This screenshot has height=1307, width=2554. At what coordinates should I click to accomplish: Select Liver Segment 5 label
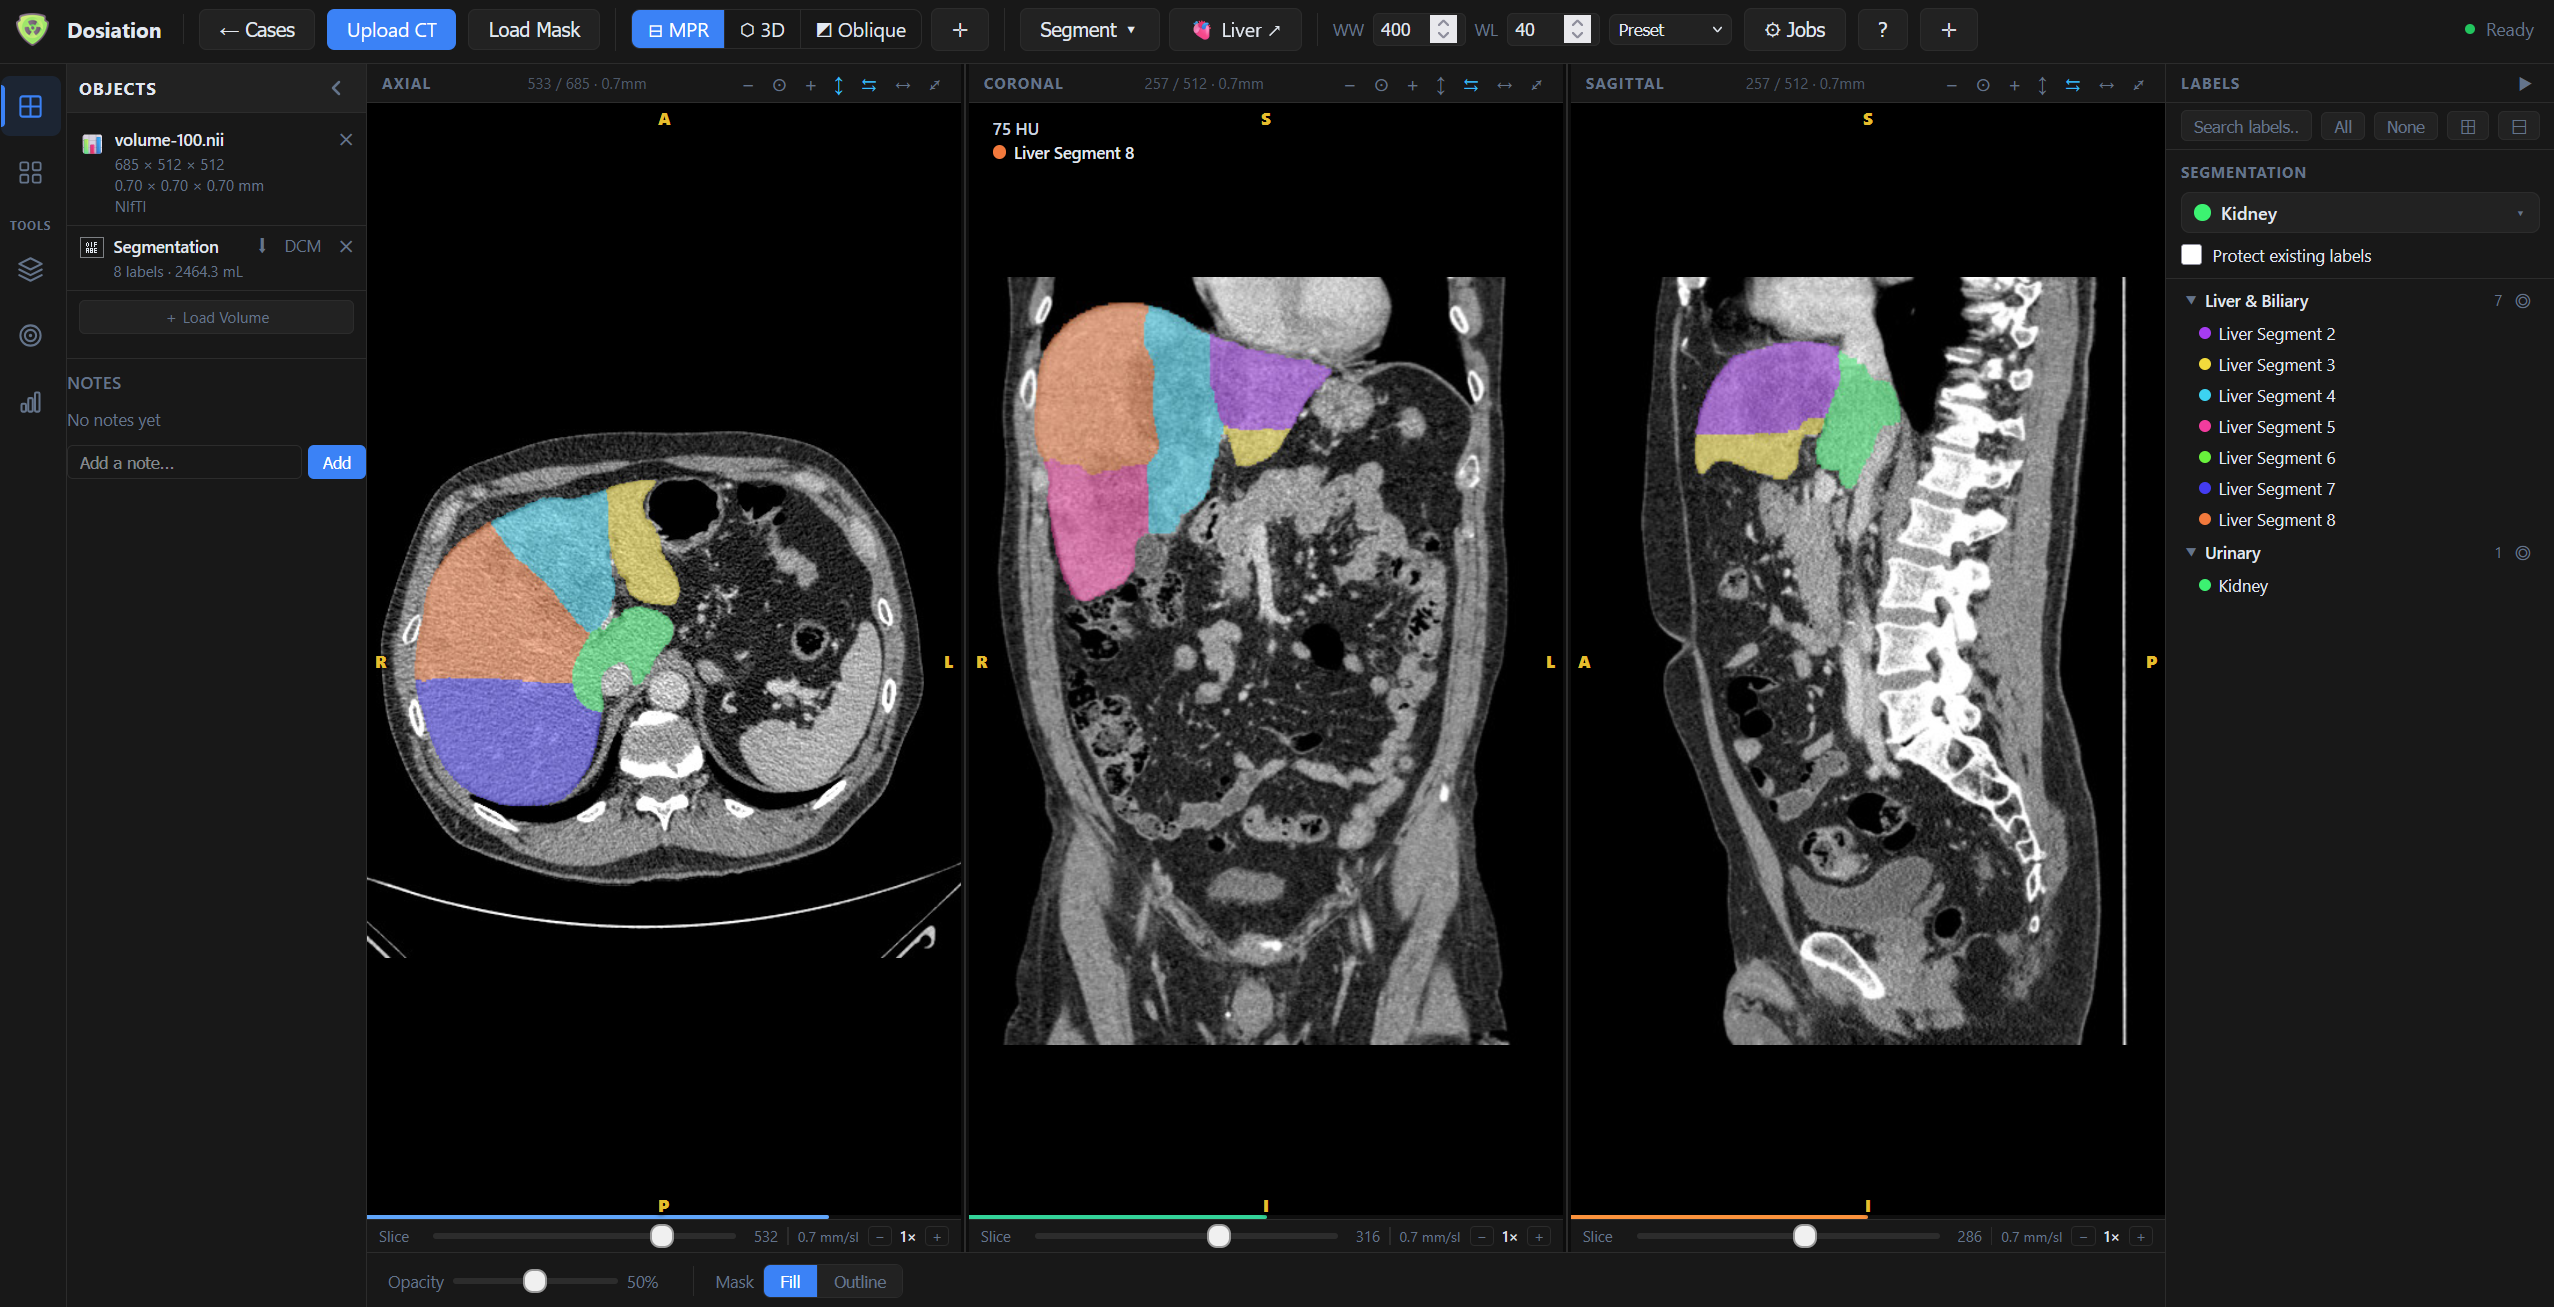pos(2276,427)
